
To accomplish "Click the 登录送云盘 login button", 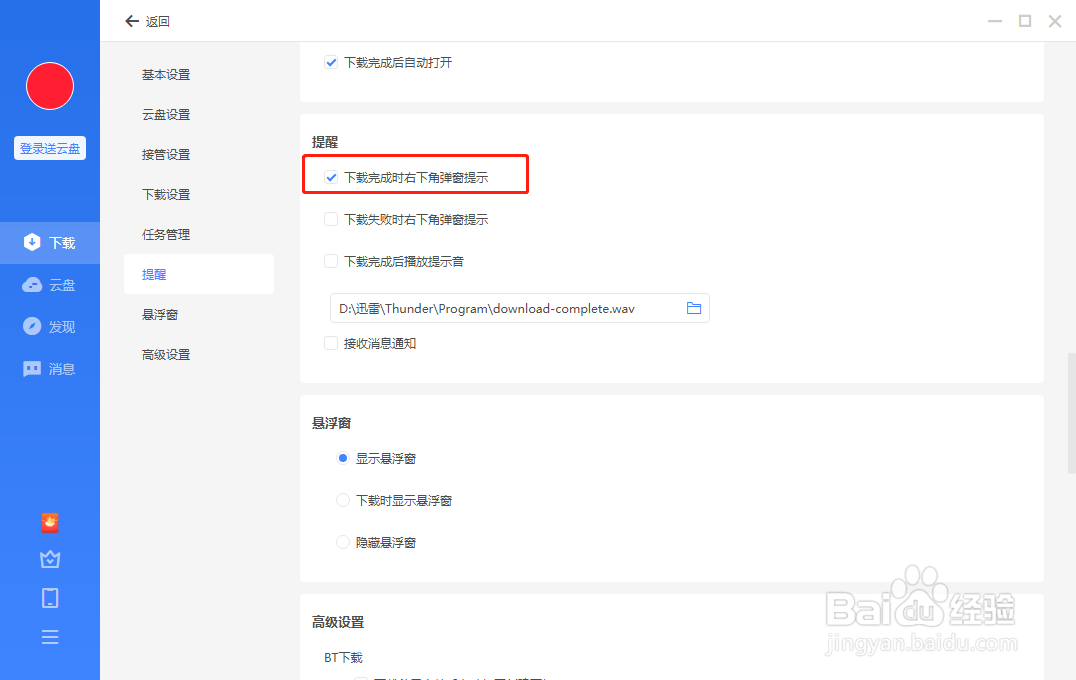I will point(49,147).
